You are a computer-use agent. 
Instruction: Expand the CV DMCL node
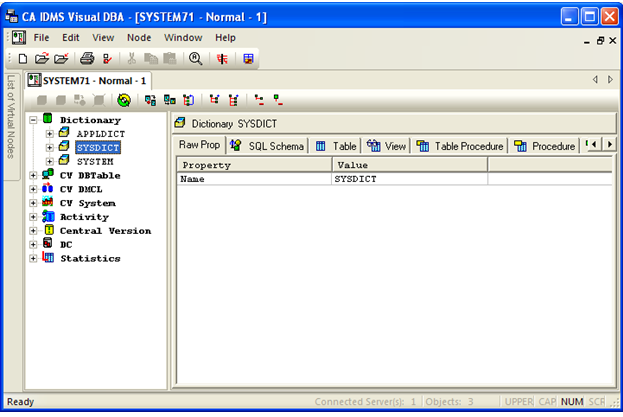33,189
